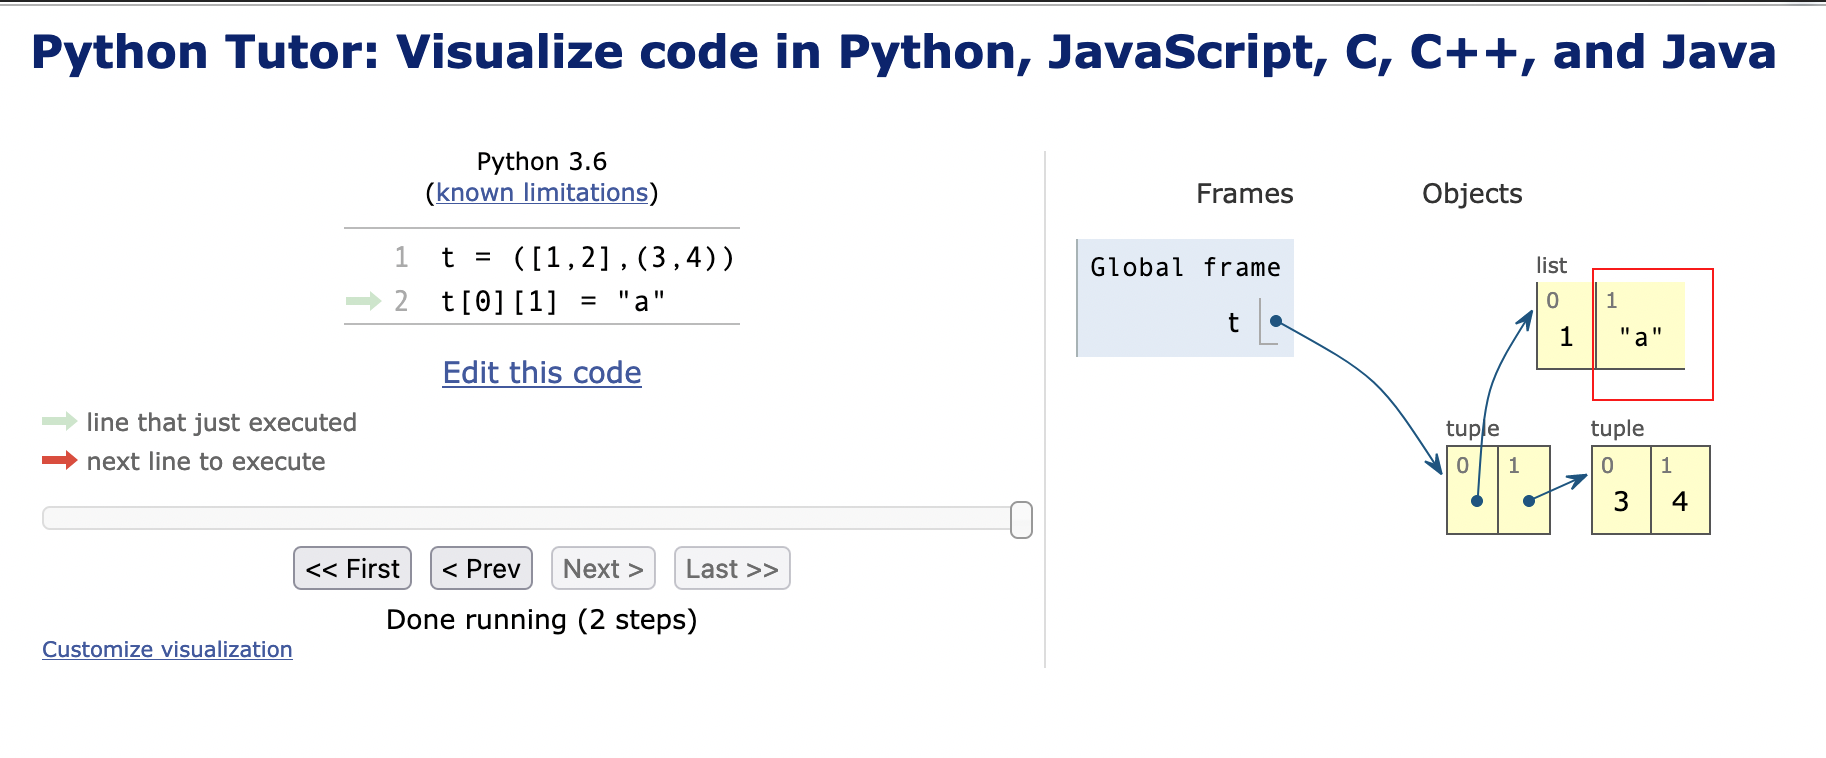
Task: Click the red arrow legend icon
Action: tap(60, 460)
